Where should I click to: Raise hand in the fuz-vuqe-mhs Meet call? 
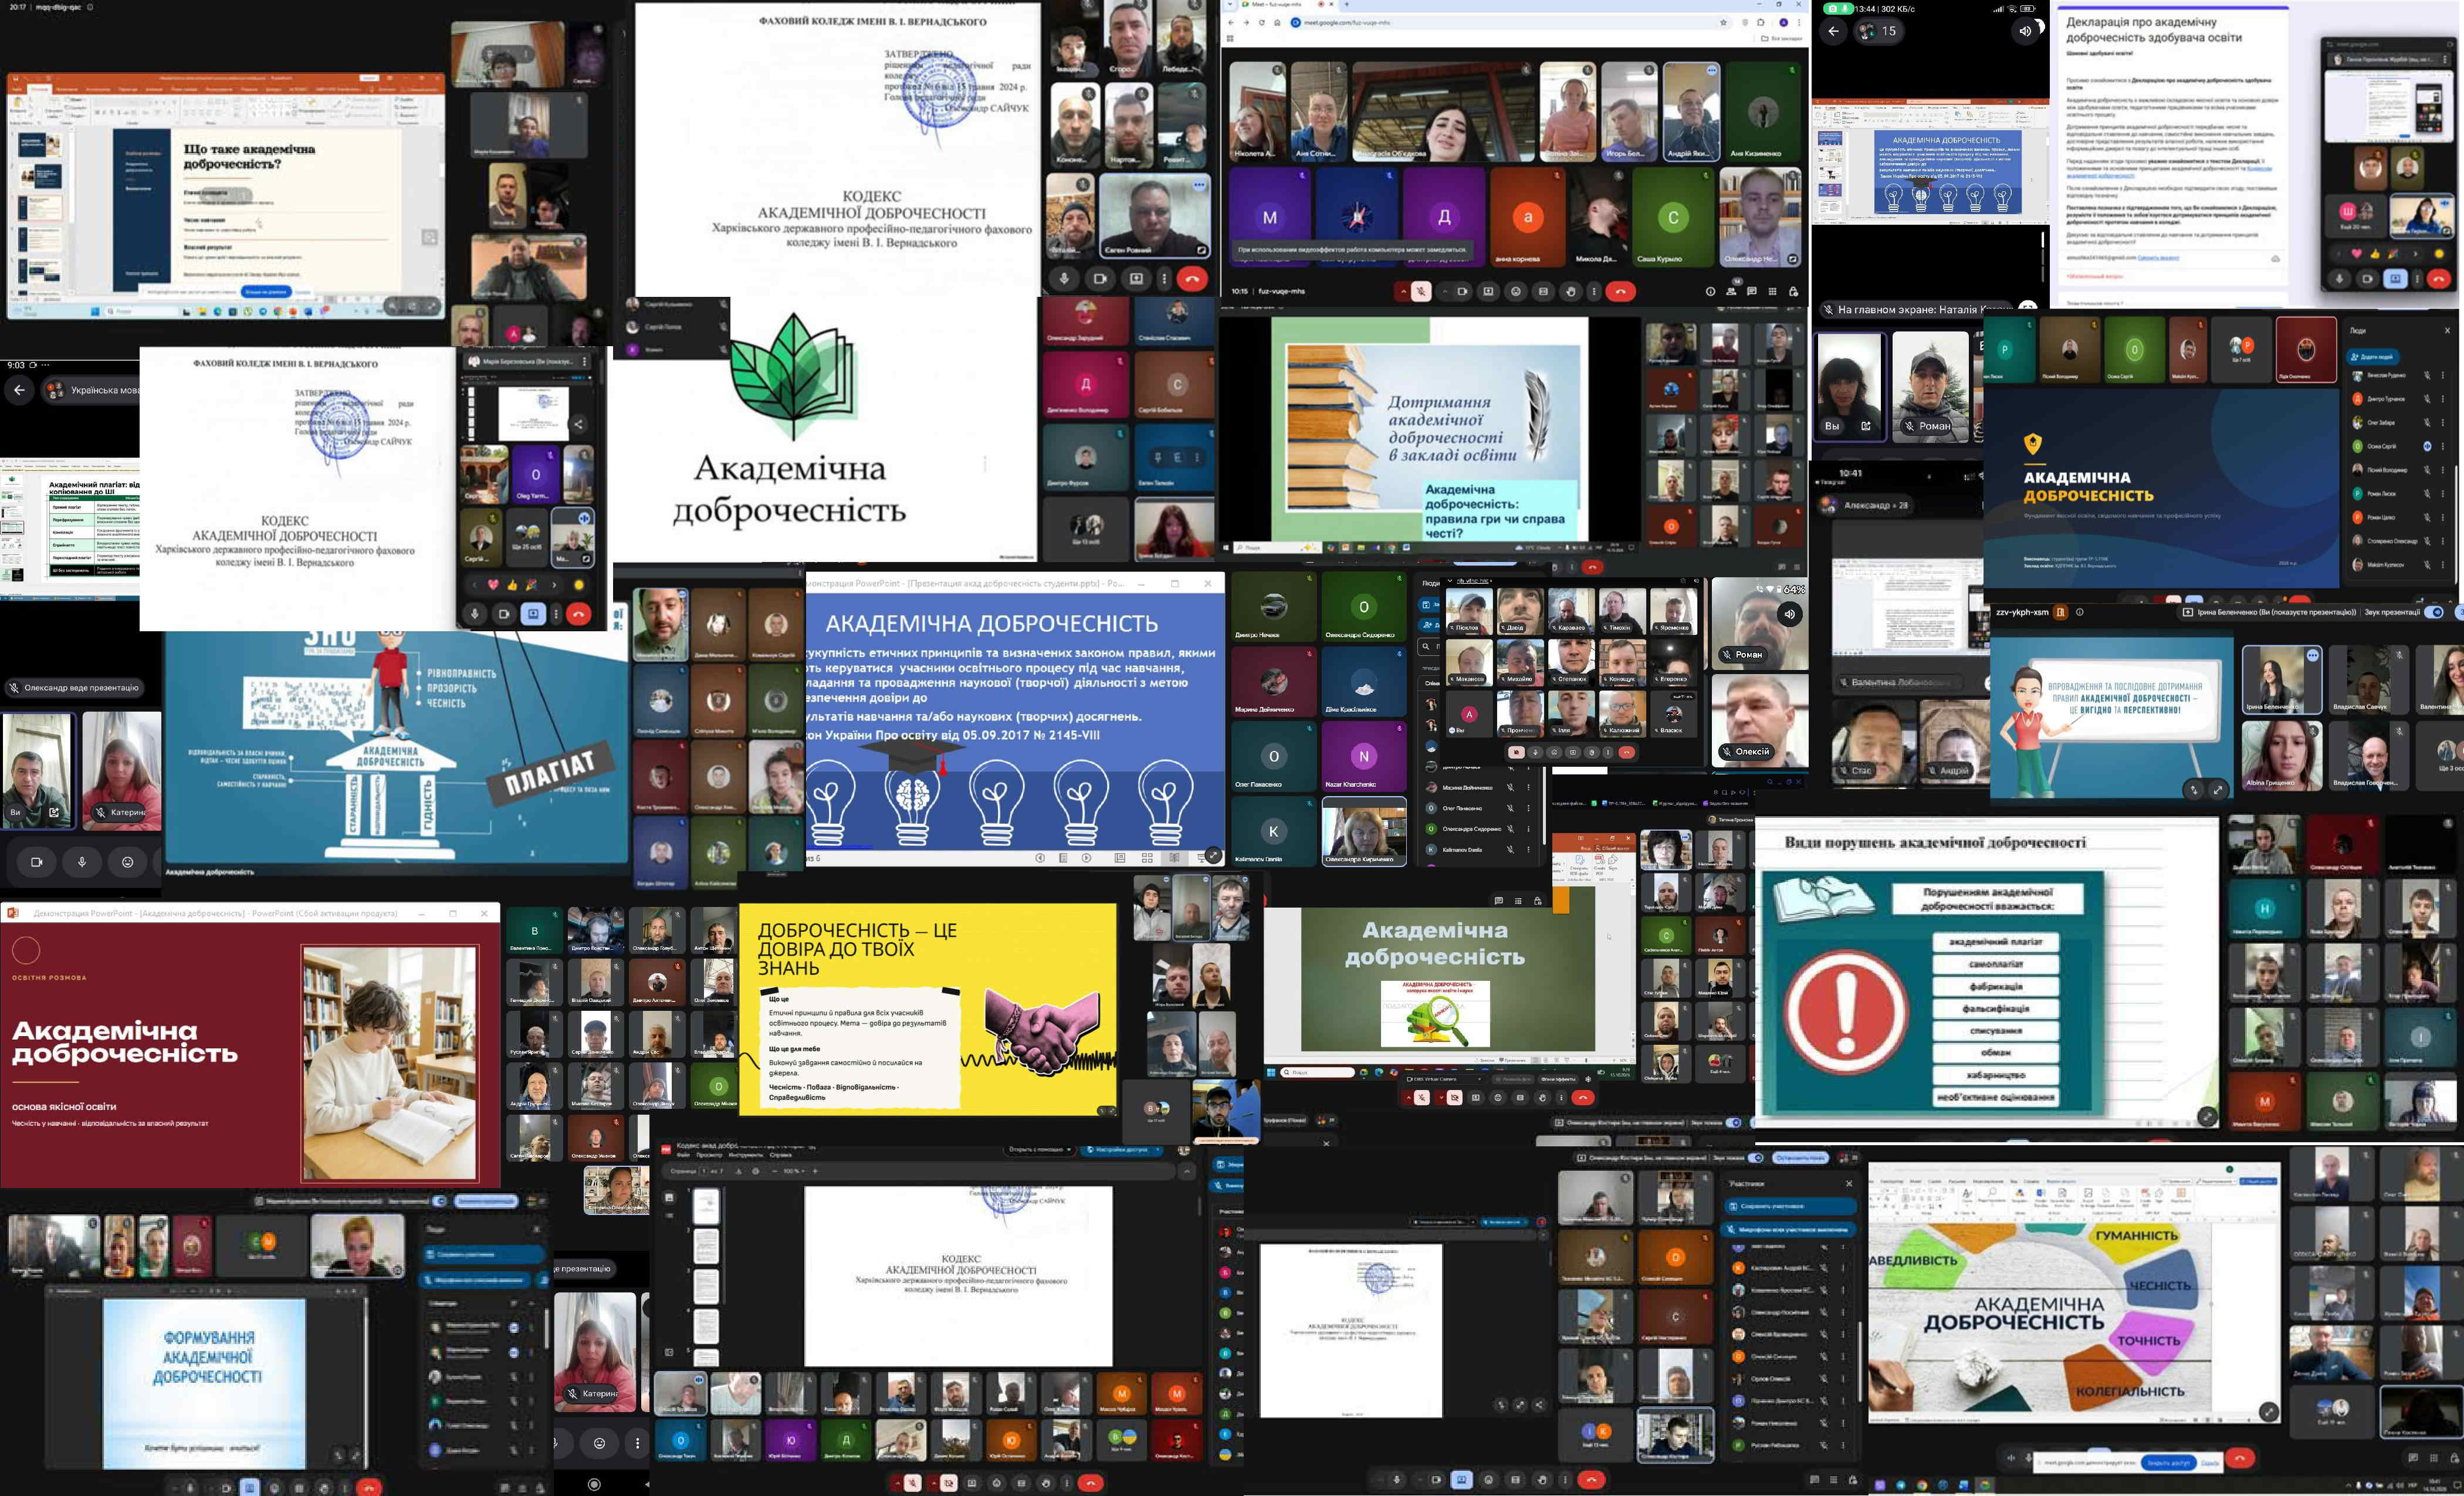(1571, 291)
